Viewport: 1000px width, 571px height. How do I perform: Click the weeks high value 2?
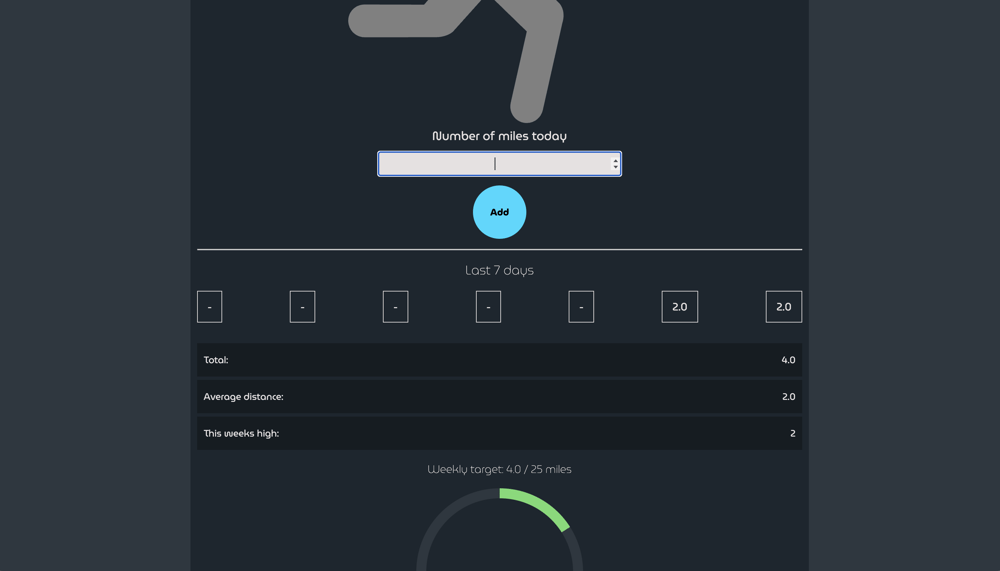click(x=793, y=433)
